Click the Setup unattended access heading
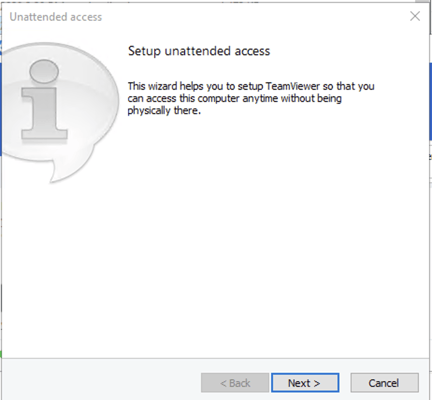The height and width of the screenshot is (400, 432). point(199,51)
